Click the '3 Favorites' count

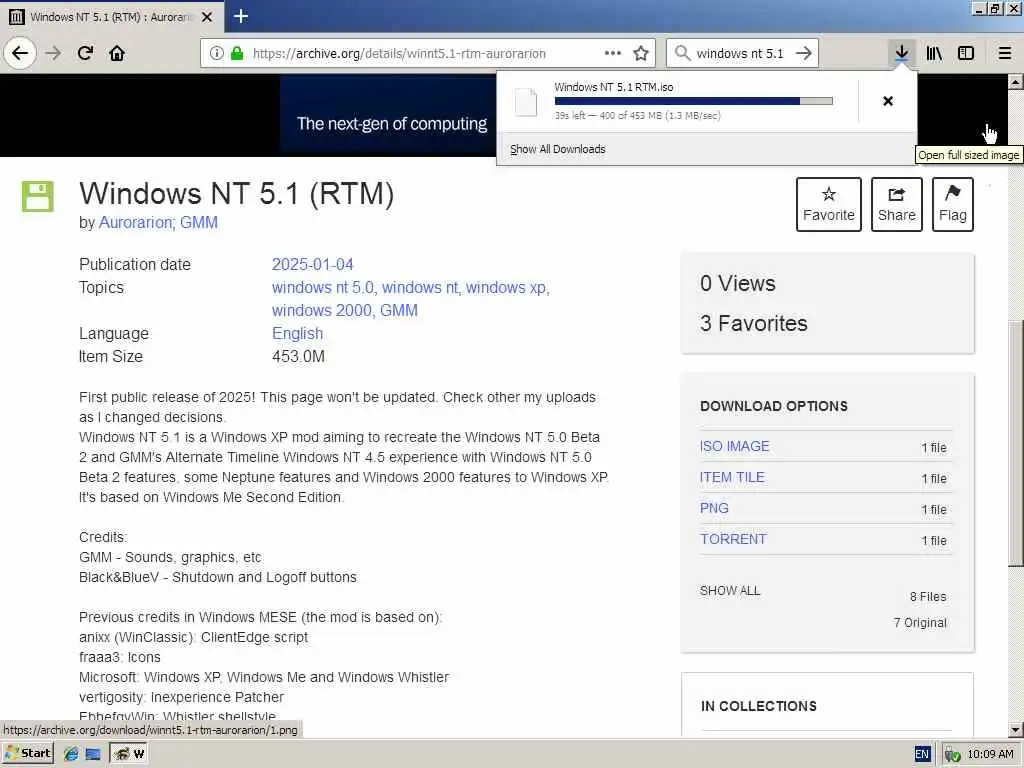[754, 323]
